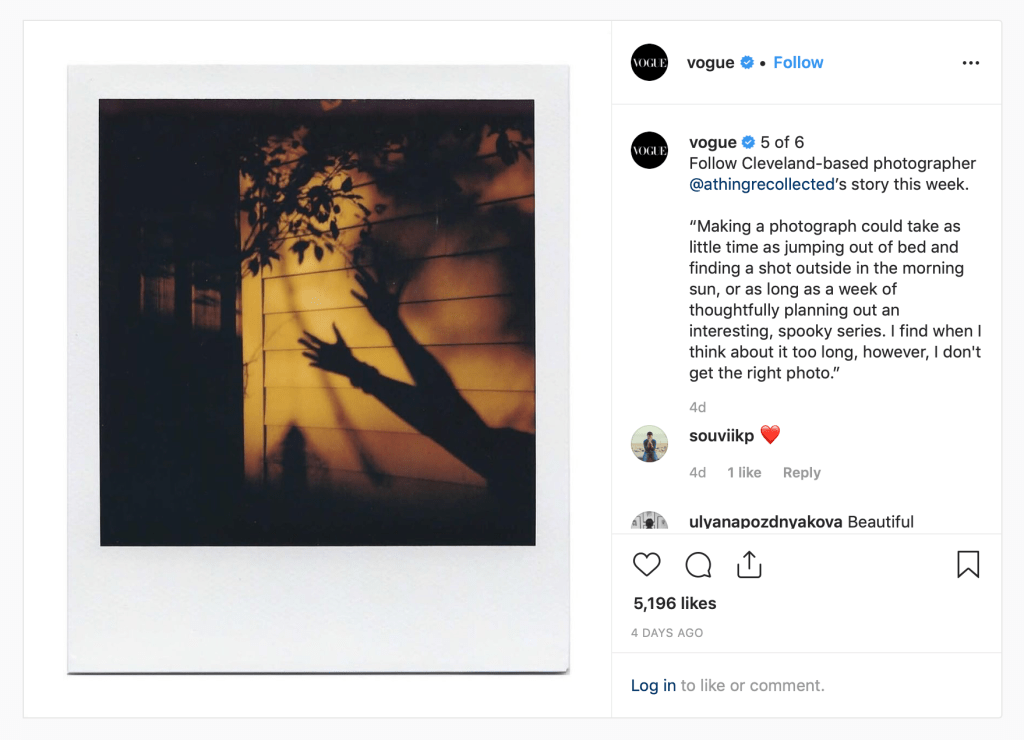
Task: Reply to souviikp's comment
Action: tap(801, 472)
